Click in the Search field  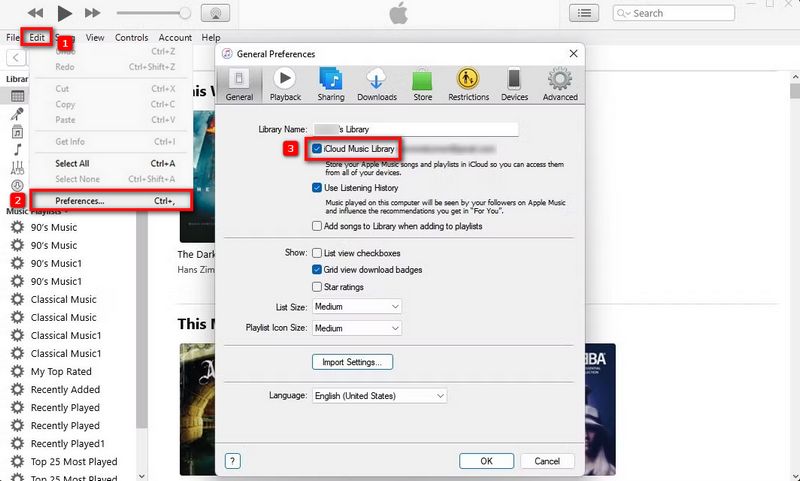point(673,13)
